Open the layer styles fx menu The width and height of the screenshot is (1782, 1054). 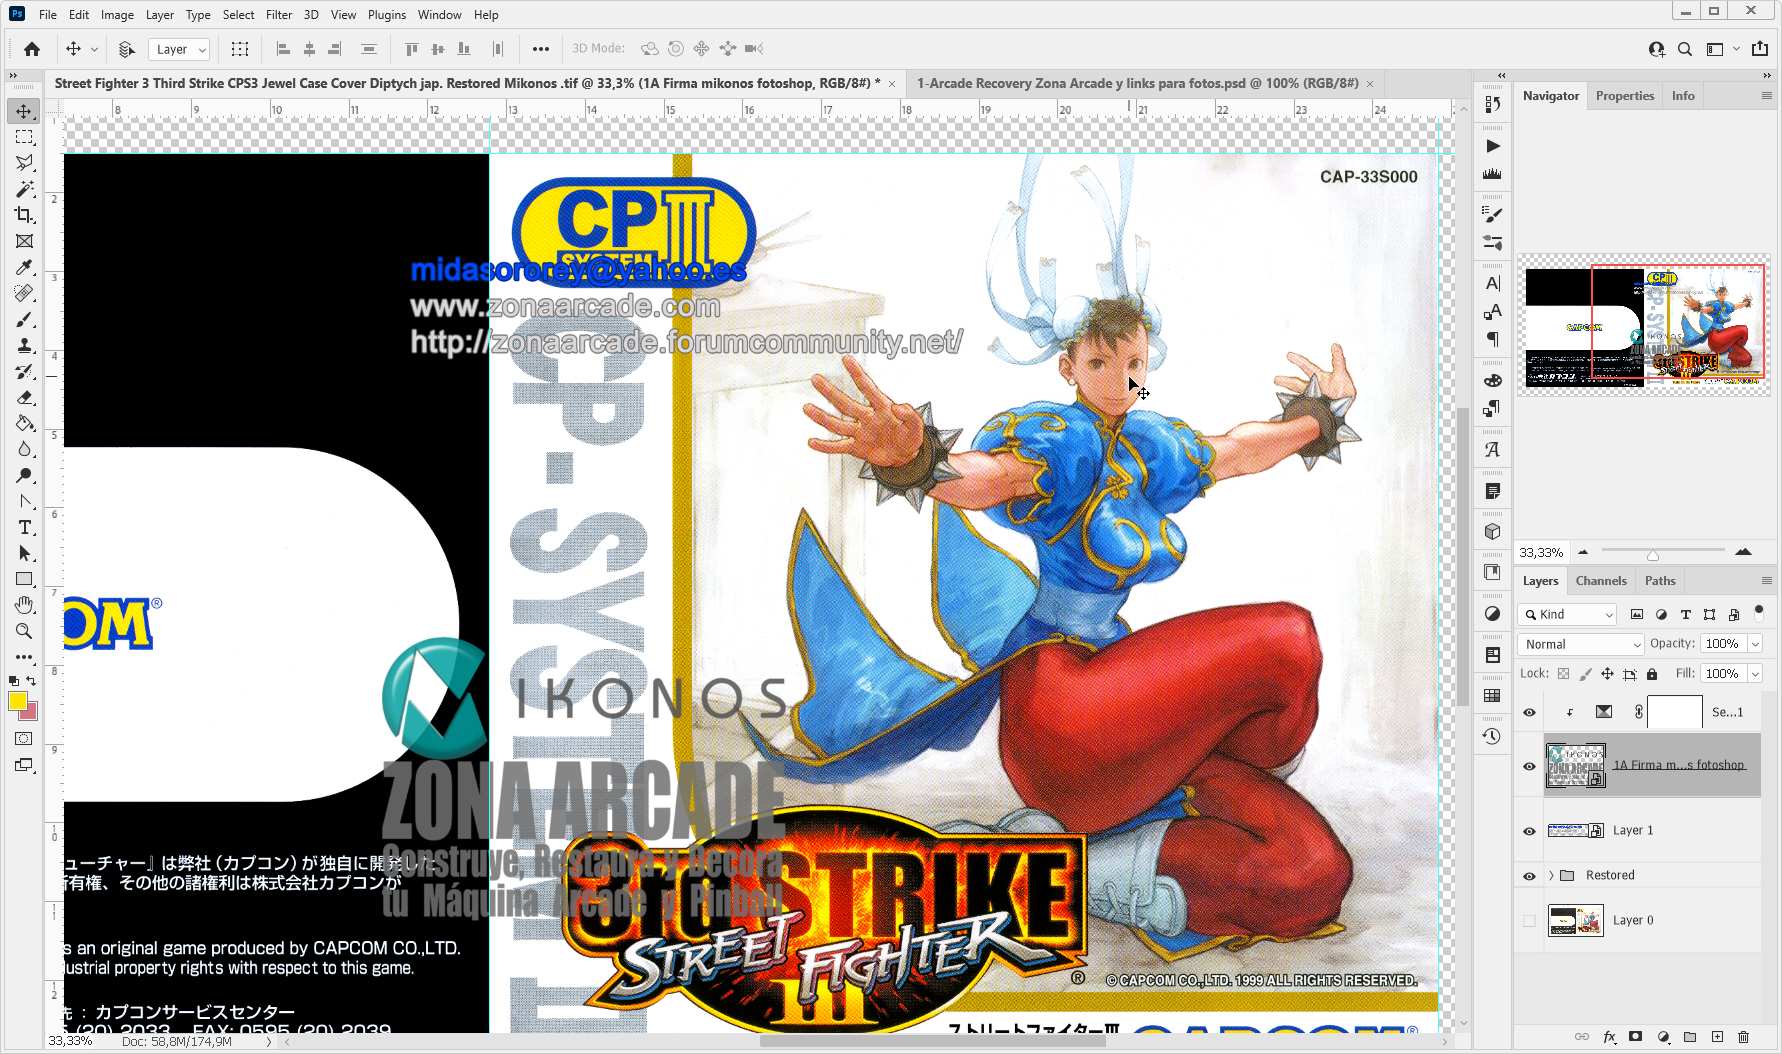click(1610, 1037)
